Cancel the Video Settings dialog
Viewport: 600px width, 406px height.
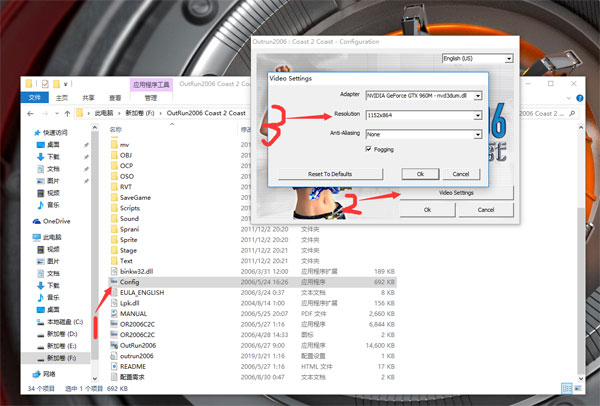(461, 174)
